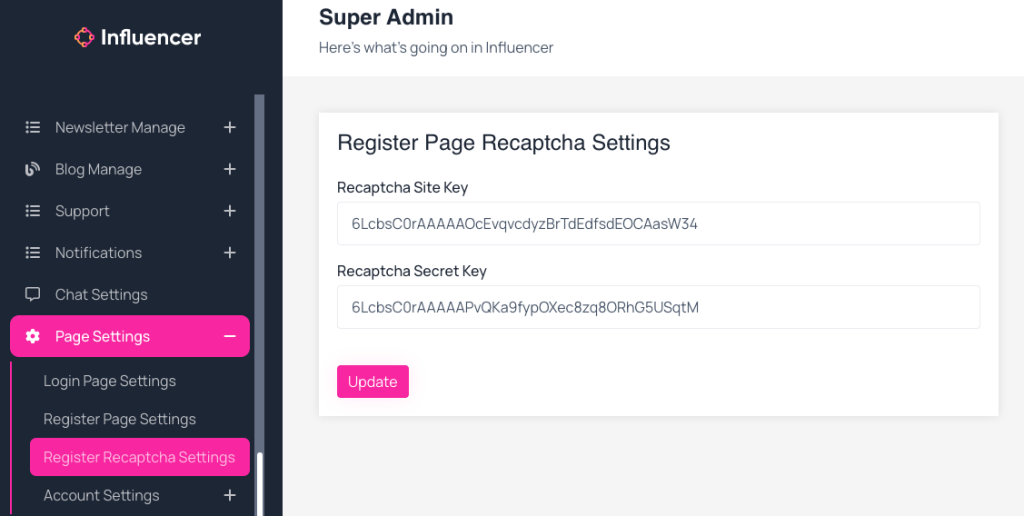This screenshot has height=516, width=1024.
Task: Expand the Support submenu plus
Action: (230, 211)
